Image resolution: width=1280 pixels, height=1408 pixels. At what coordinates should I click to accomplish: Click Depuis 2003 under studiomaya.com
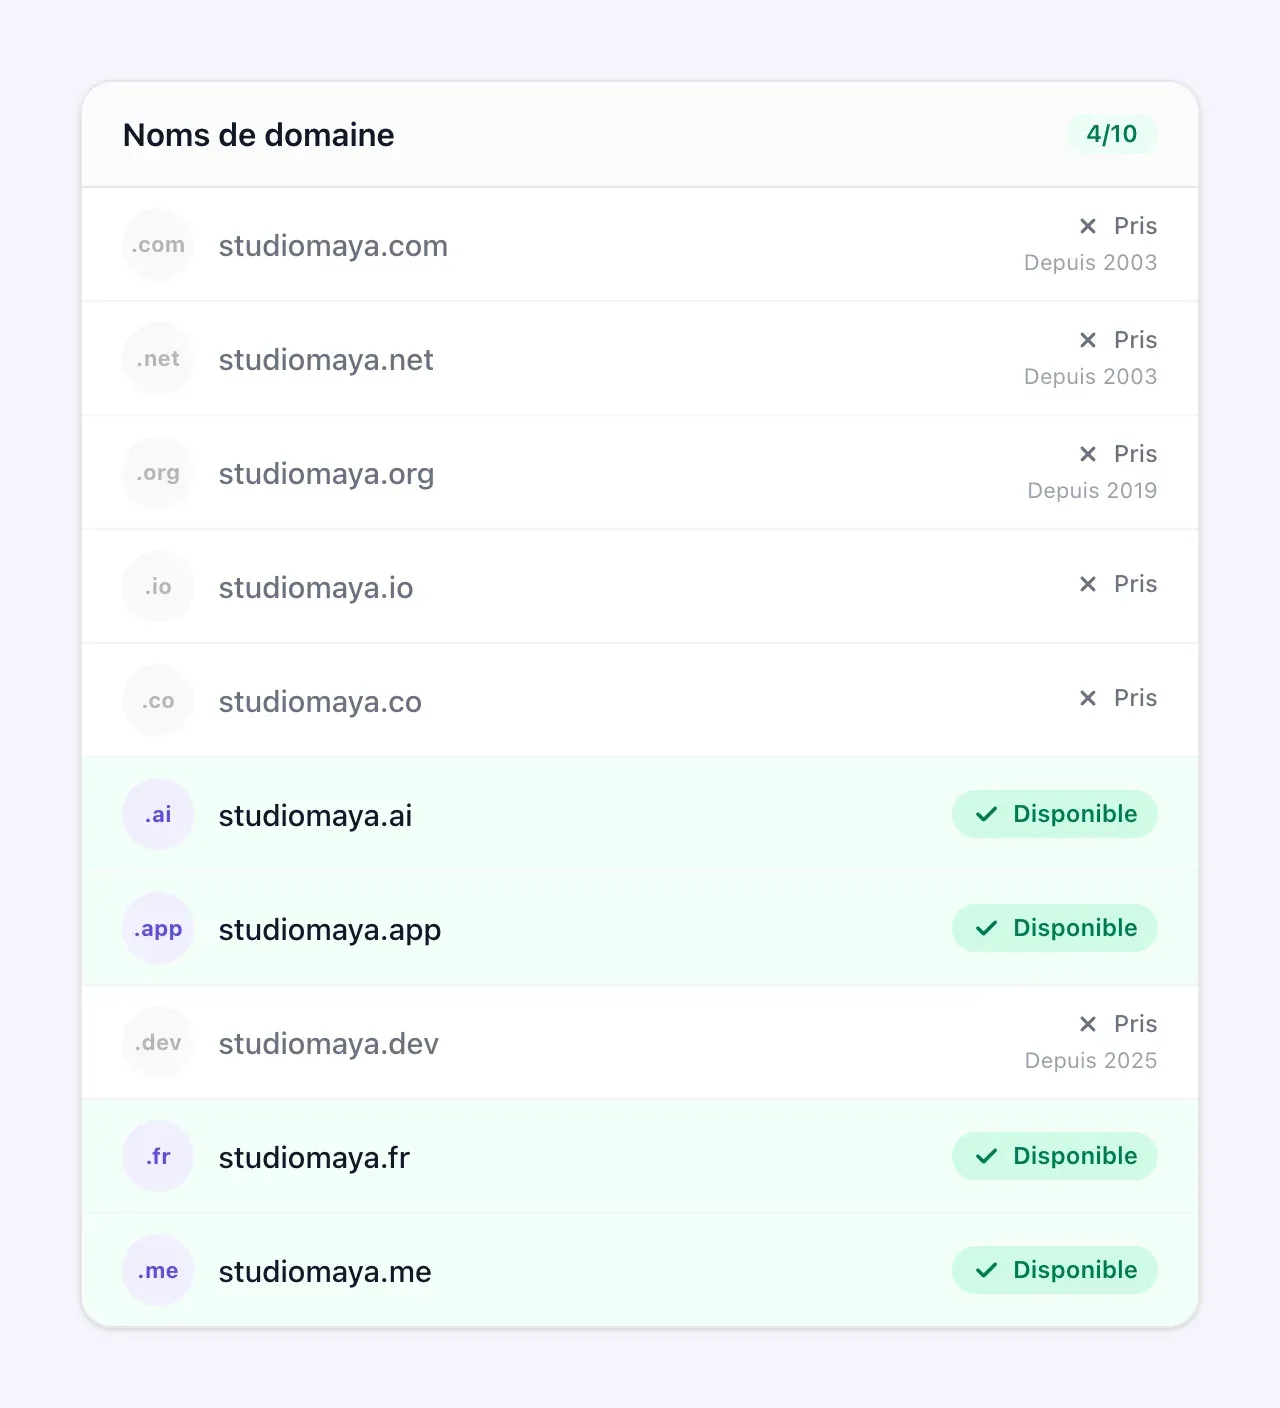coord(1090,262)
